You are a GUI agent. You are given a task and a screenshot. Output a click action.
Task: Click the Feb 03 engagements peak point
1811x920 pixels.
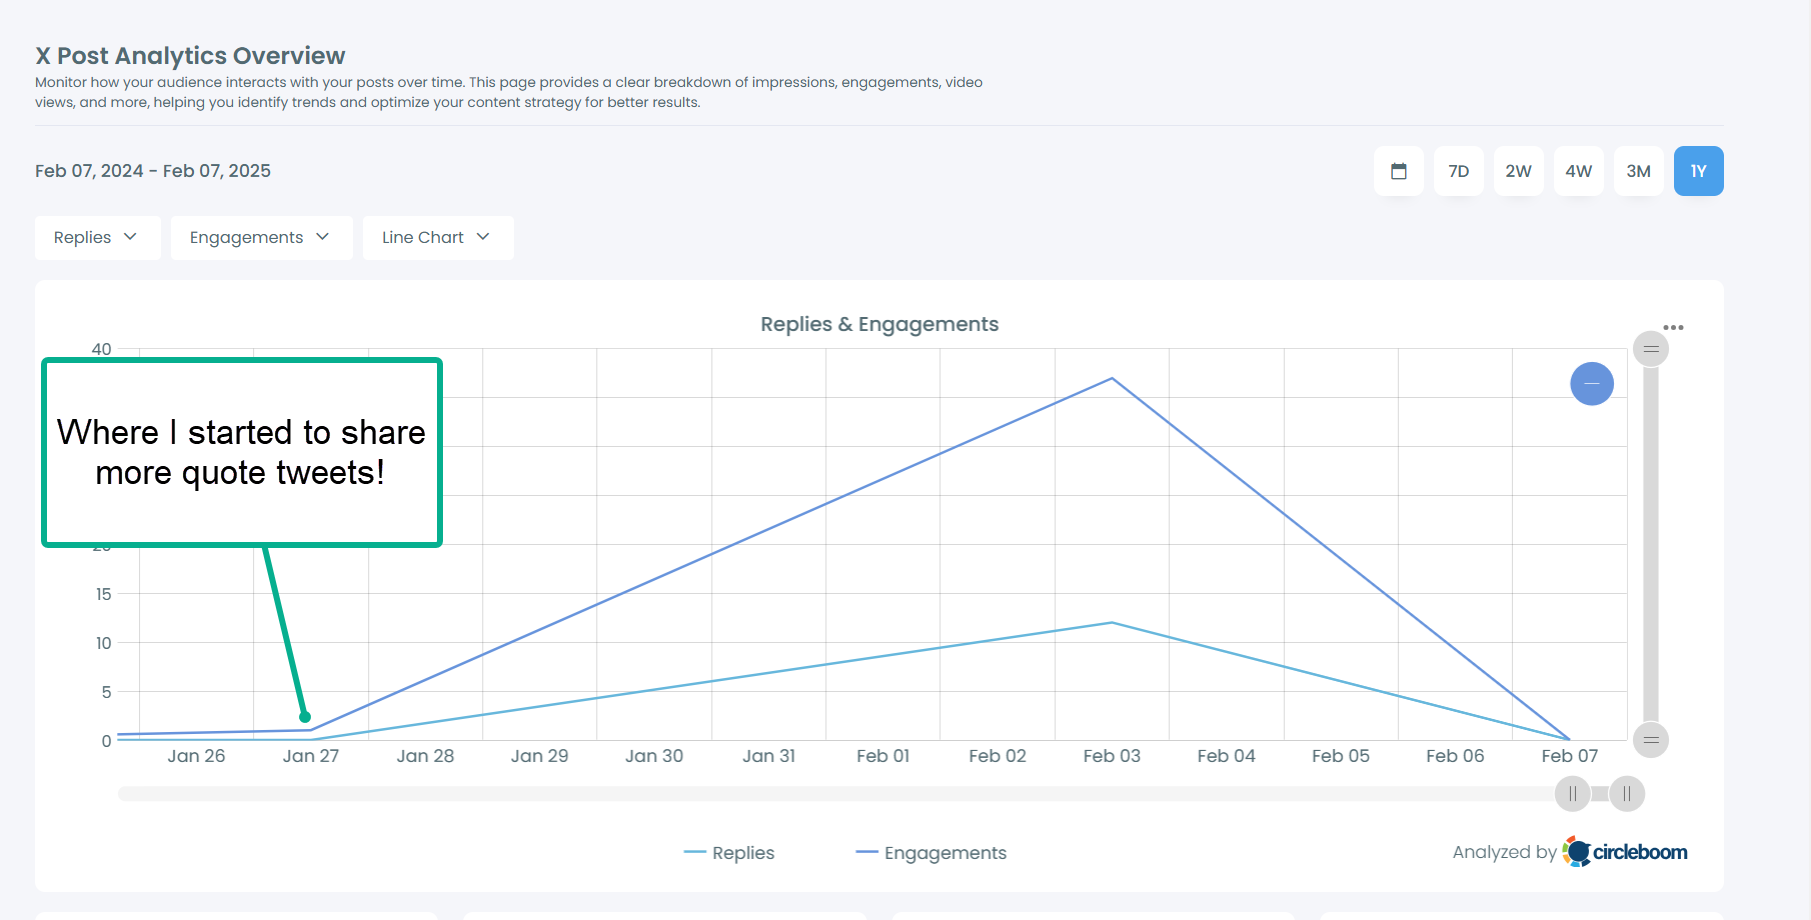1112,378
